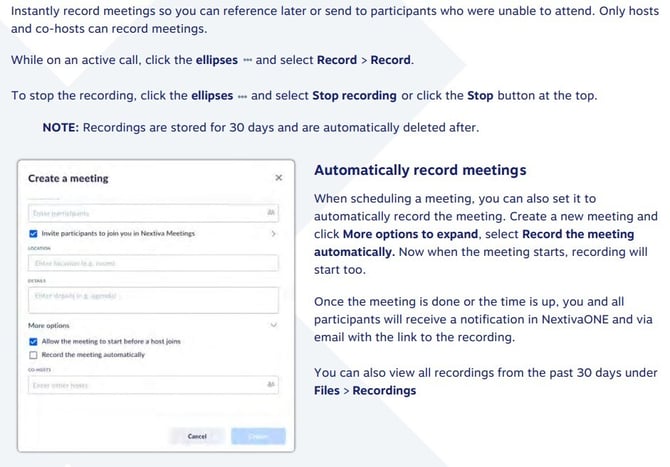The width and height of the screenshot is (670, 467).
Task: Focus the Enter participants input field
Action: [140, 213]
